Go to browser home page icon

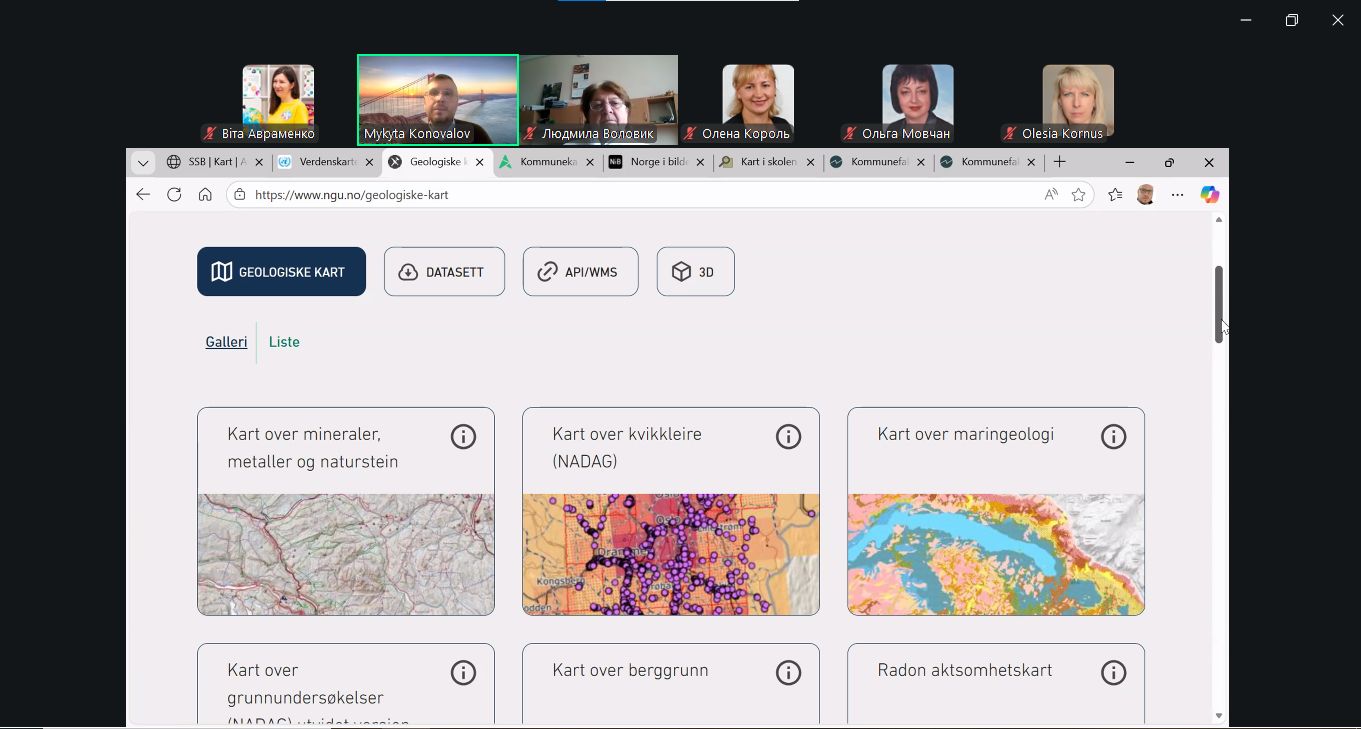pyautogui.click(x=205, y=195)
